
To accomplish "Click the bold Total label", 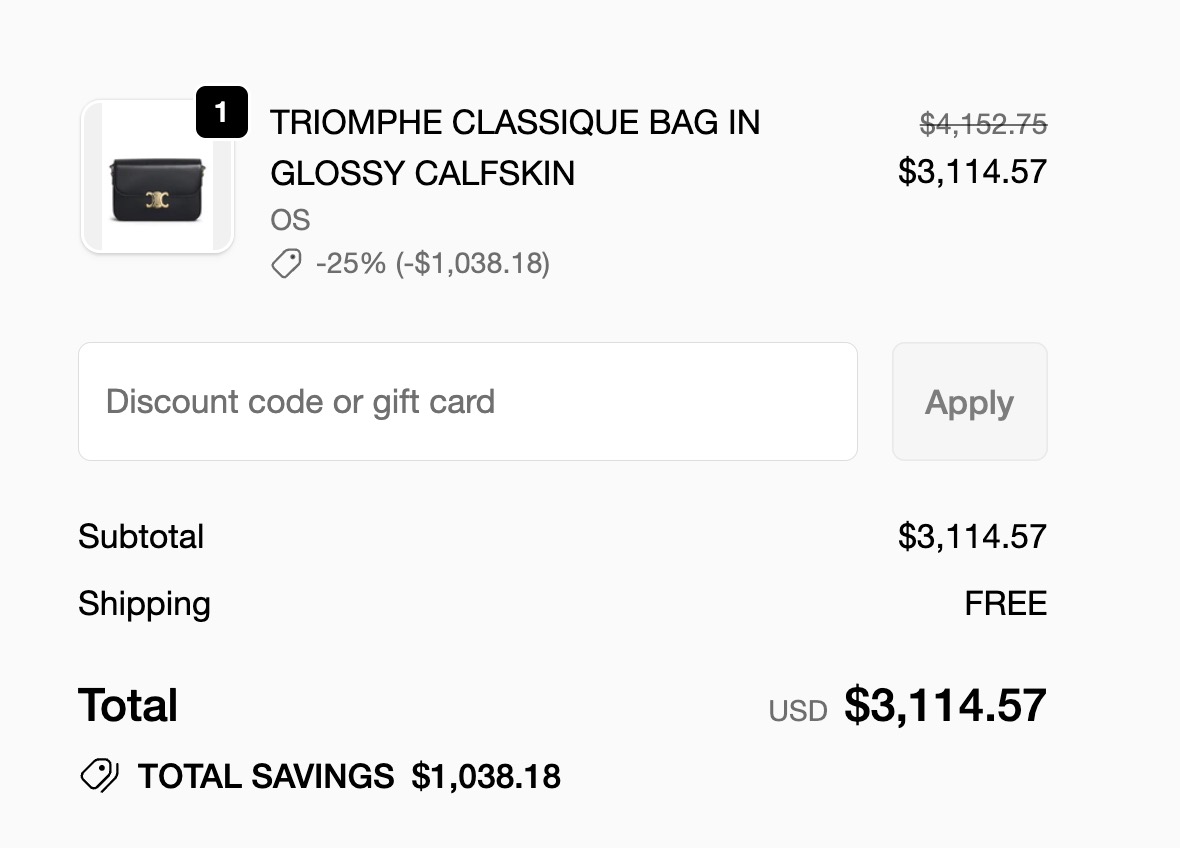I will [x=128, y=706].
